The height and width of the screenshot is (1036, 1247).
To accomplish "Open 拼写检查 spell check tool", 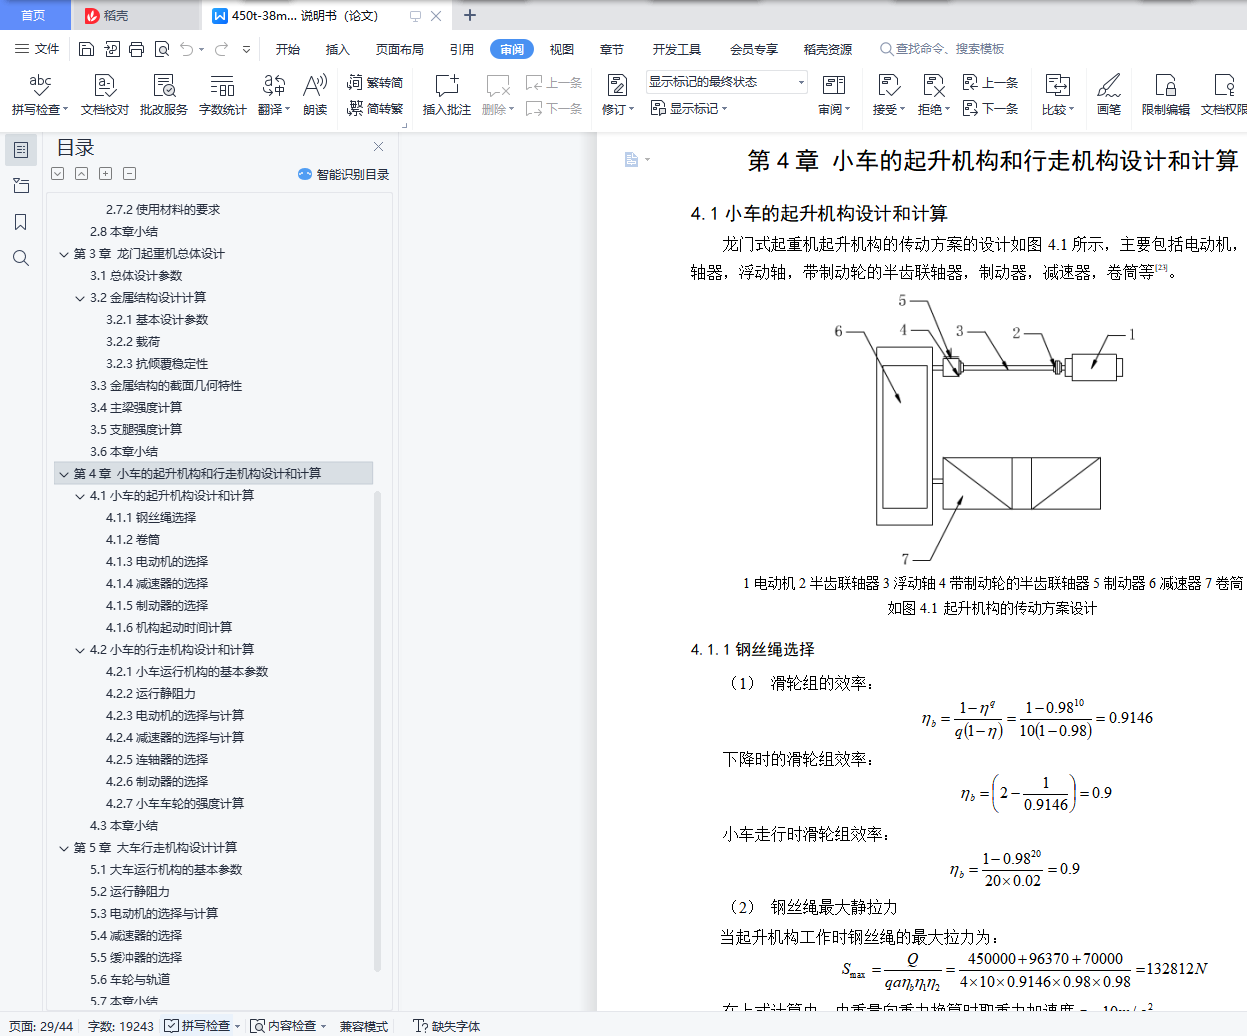I will click(40, 95).
